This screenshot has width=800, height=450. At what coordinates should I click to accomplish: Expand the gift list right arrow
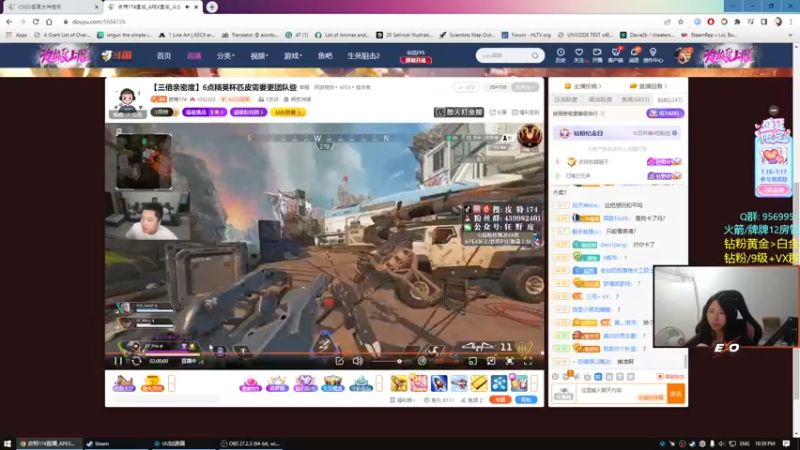pyautogui.click(x=534, y=383)
